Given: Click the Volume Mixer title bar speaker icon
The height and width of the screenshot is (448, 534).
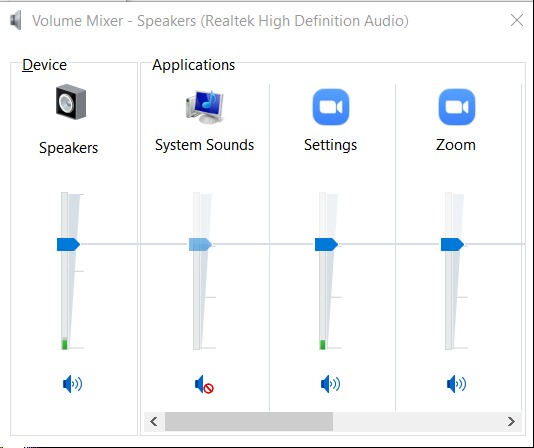Looking at the screenshot, I should 16,20.
